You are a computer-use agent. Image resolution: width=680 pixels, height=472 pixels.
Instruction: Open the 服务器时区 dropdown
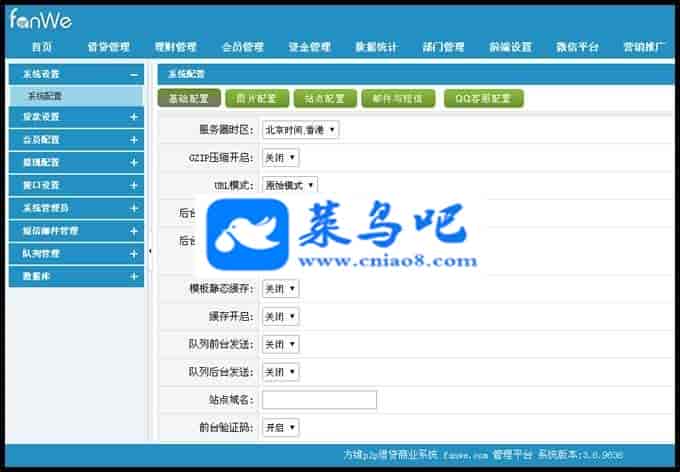click(300, 130)
